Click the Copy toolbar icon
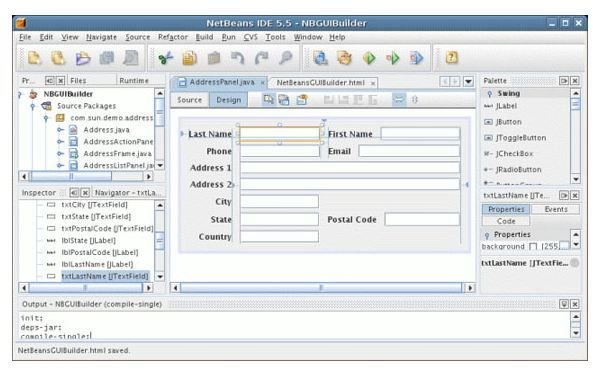The height and width of the screenshot is (369, 593). [x=189, y=58]
